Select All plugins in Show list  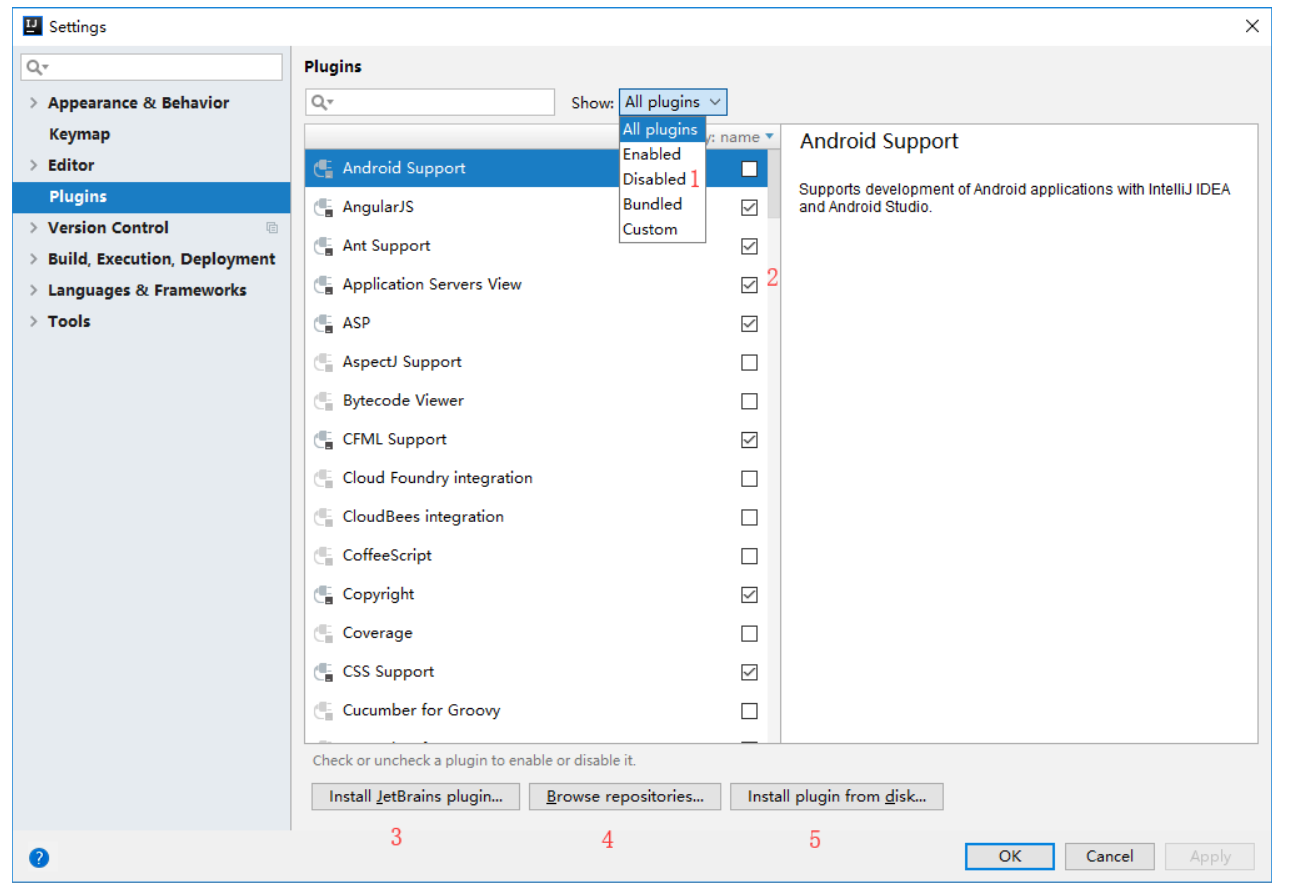[x=662, y=129]
